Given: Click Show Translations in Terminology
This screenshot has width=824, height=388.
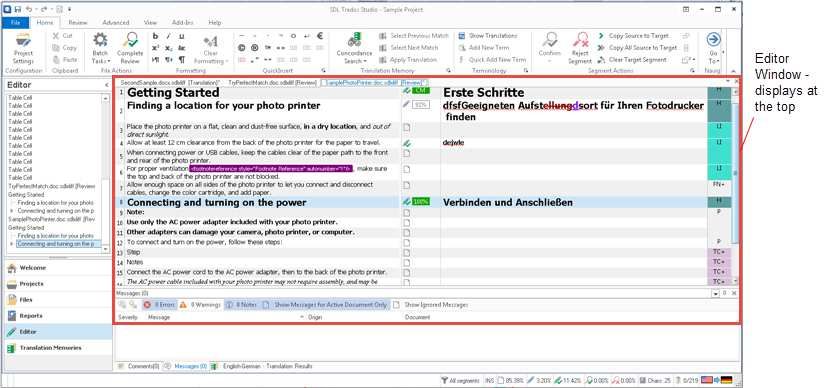Looking at the screenshot, I should tap(488, 36).
